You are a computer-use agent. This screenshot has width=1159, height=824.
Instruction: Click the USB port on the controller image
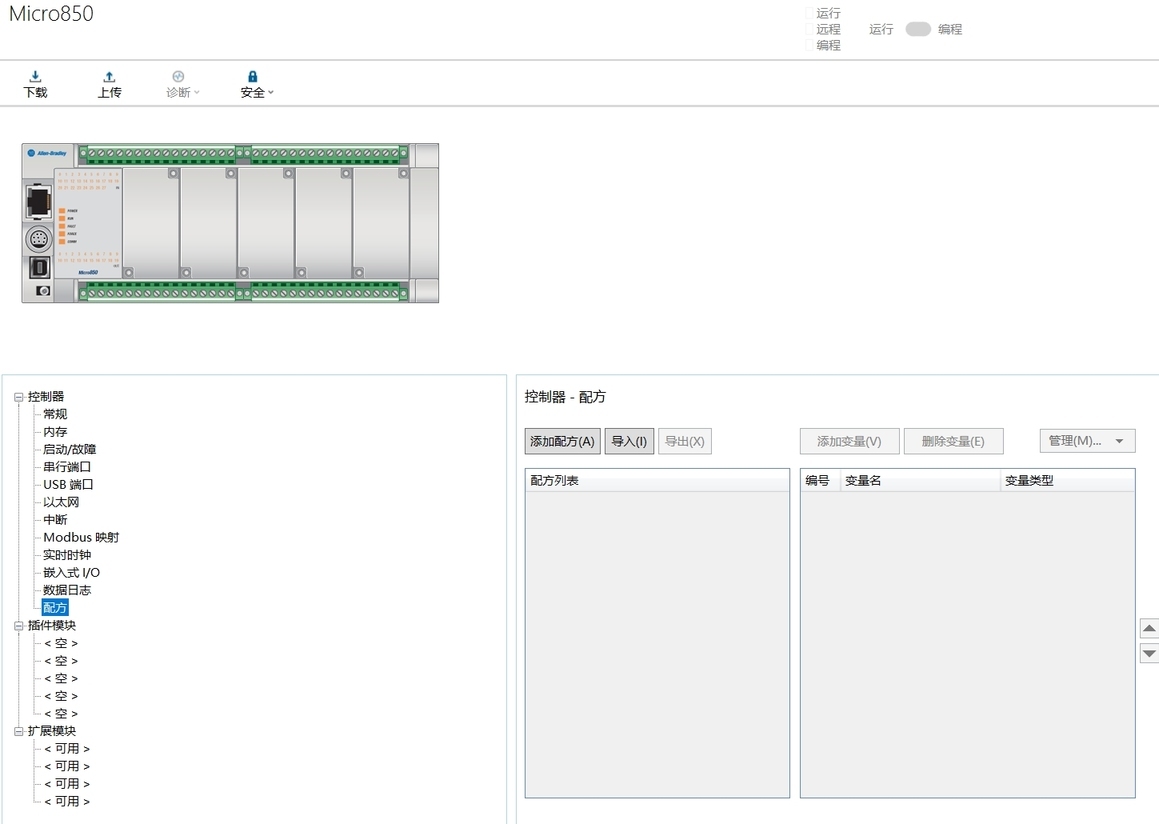click(38, 266)
